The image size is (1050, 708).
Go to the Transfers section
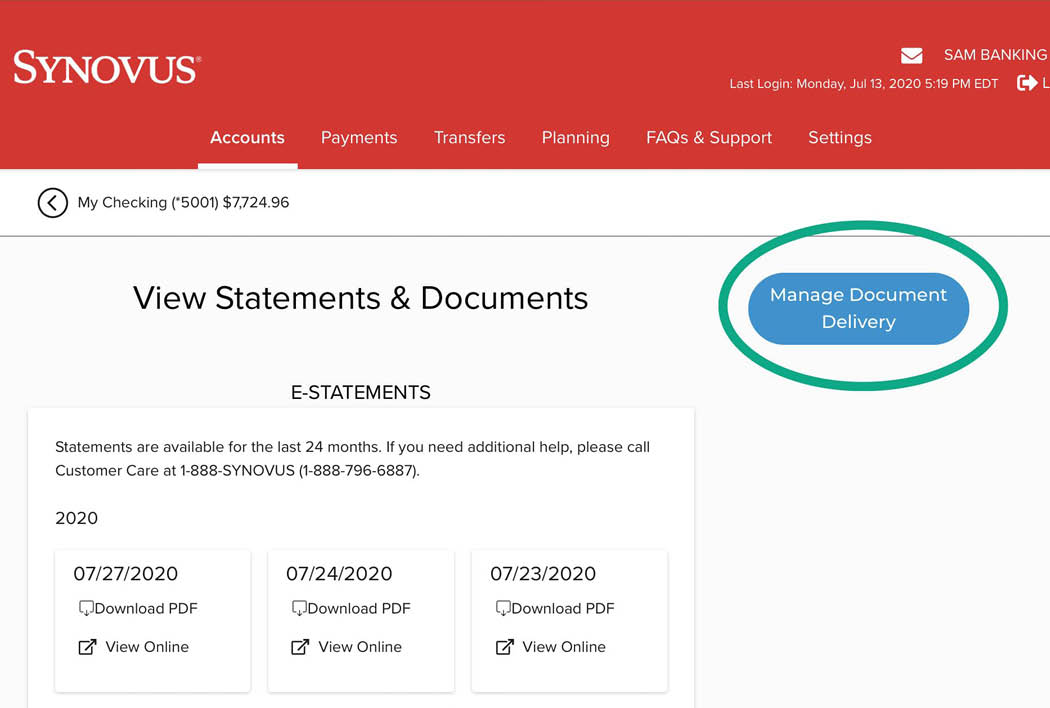469,138
